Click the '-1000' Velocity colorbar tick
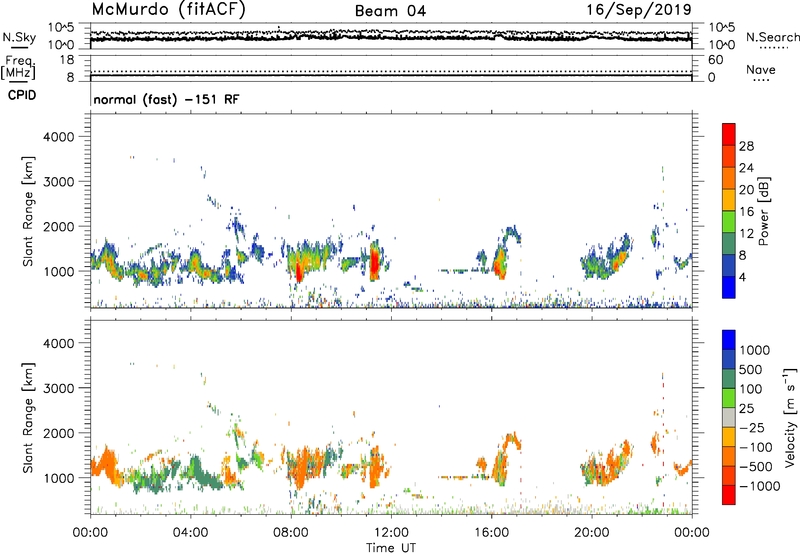 click(760, 486)
